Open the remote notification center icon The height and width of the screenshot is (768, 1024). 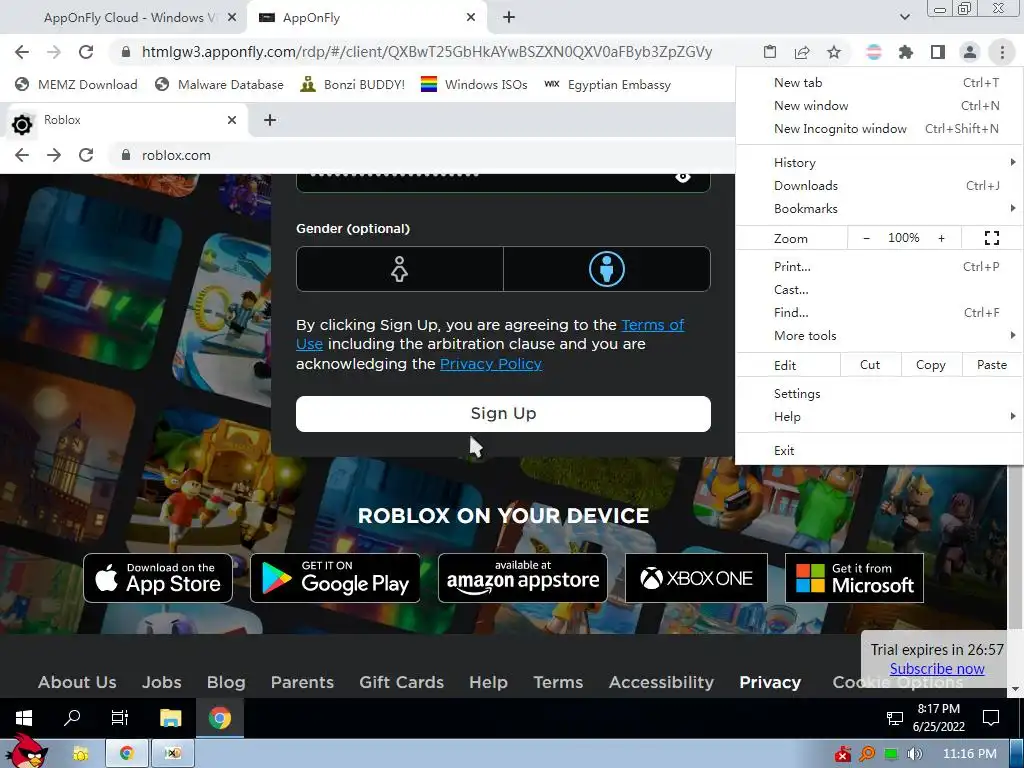pyautogui.click(x=991, y=718)
